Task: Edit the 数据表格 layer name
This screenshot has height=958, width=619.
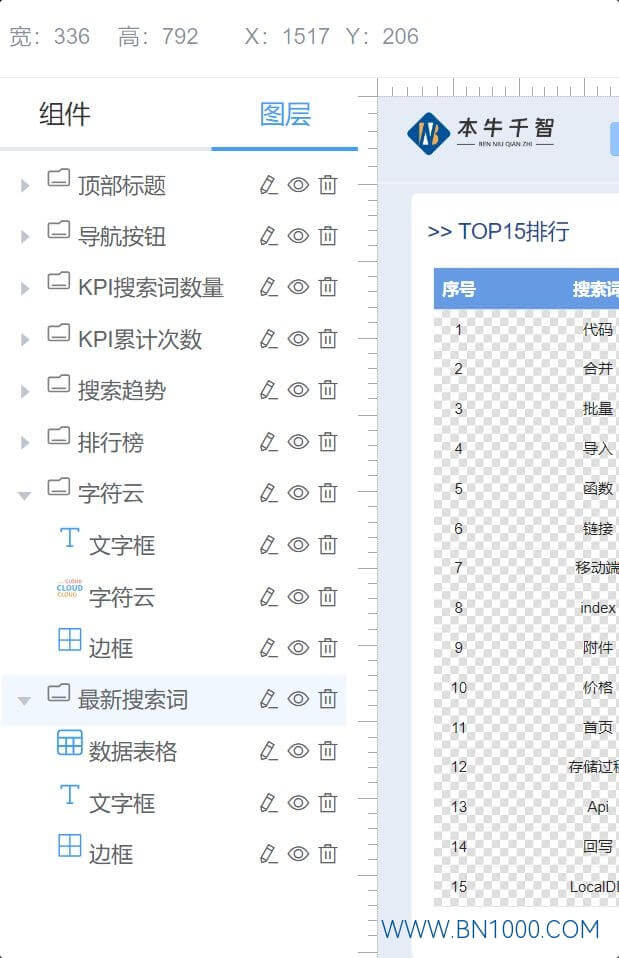Action: pyautogui.click(x=268, y=751)
